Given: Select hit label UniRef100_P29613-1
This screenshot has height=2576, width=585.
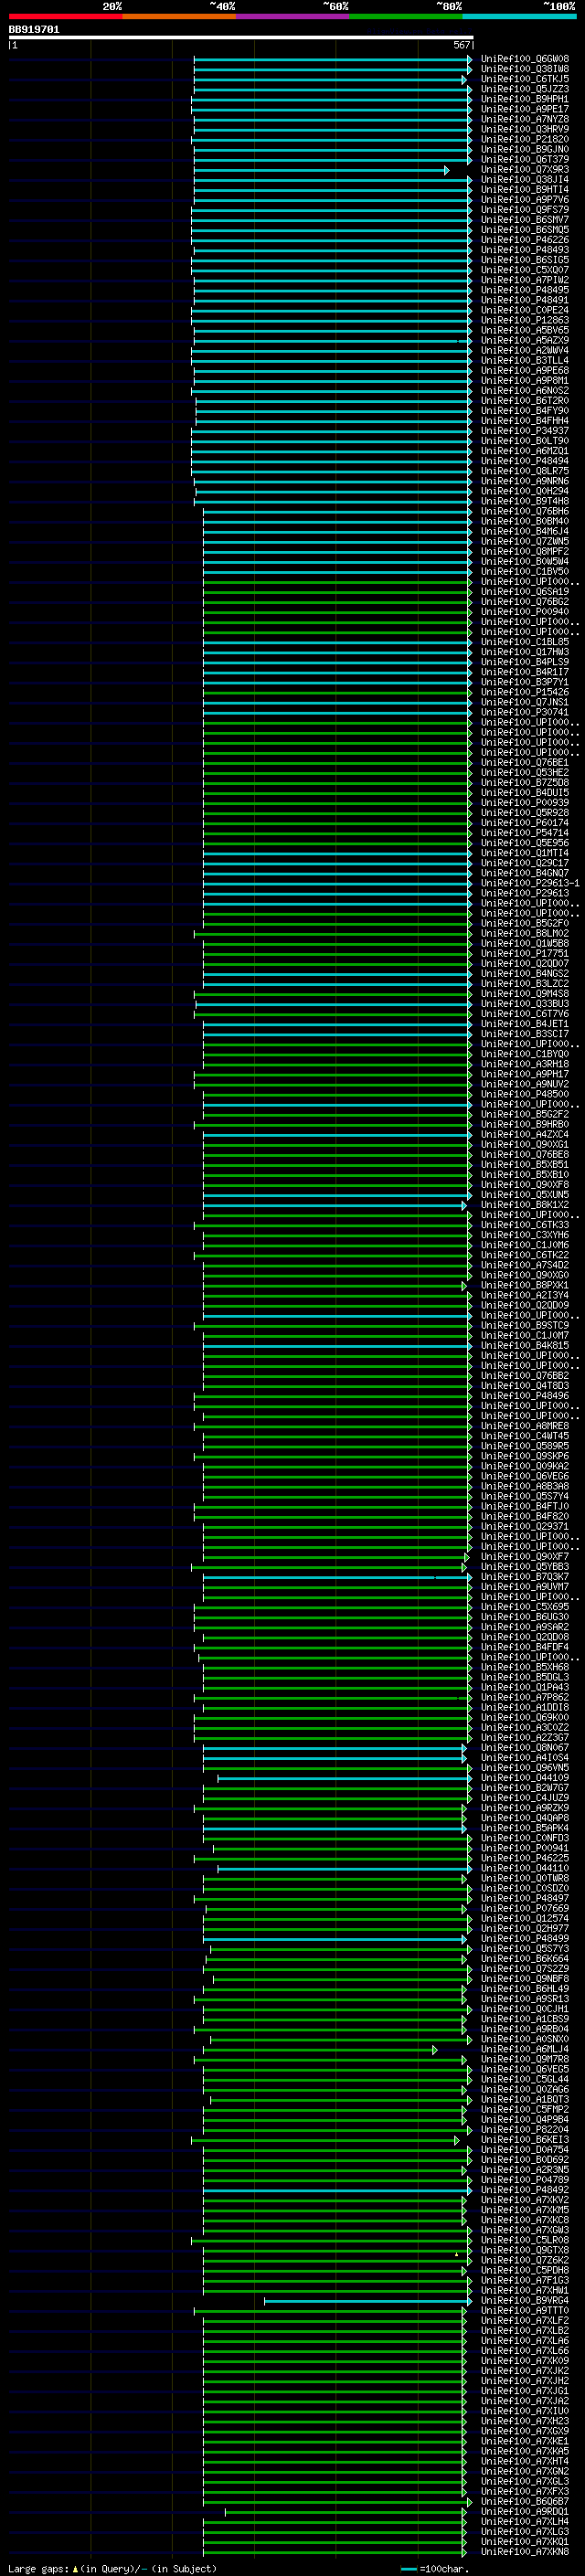Looking at the screenshot, I should click(x=530, y=883).
